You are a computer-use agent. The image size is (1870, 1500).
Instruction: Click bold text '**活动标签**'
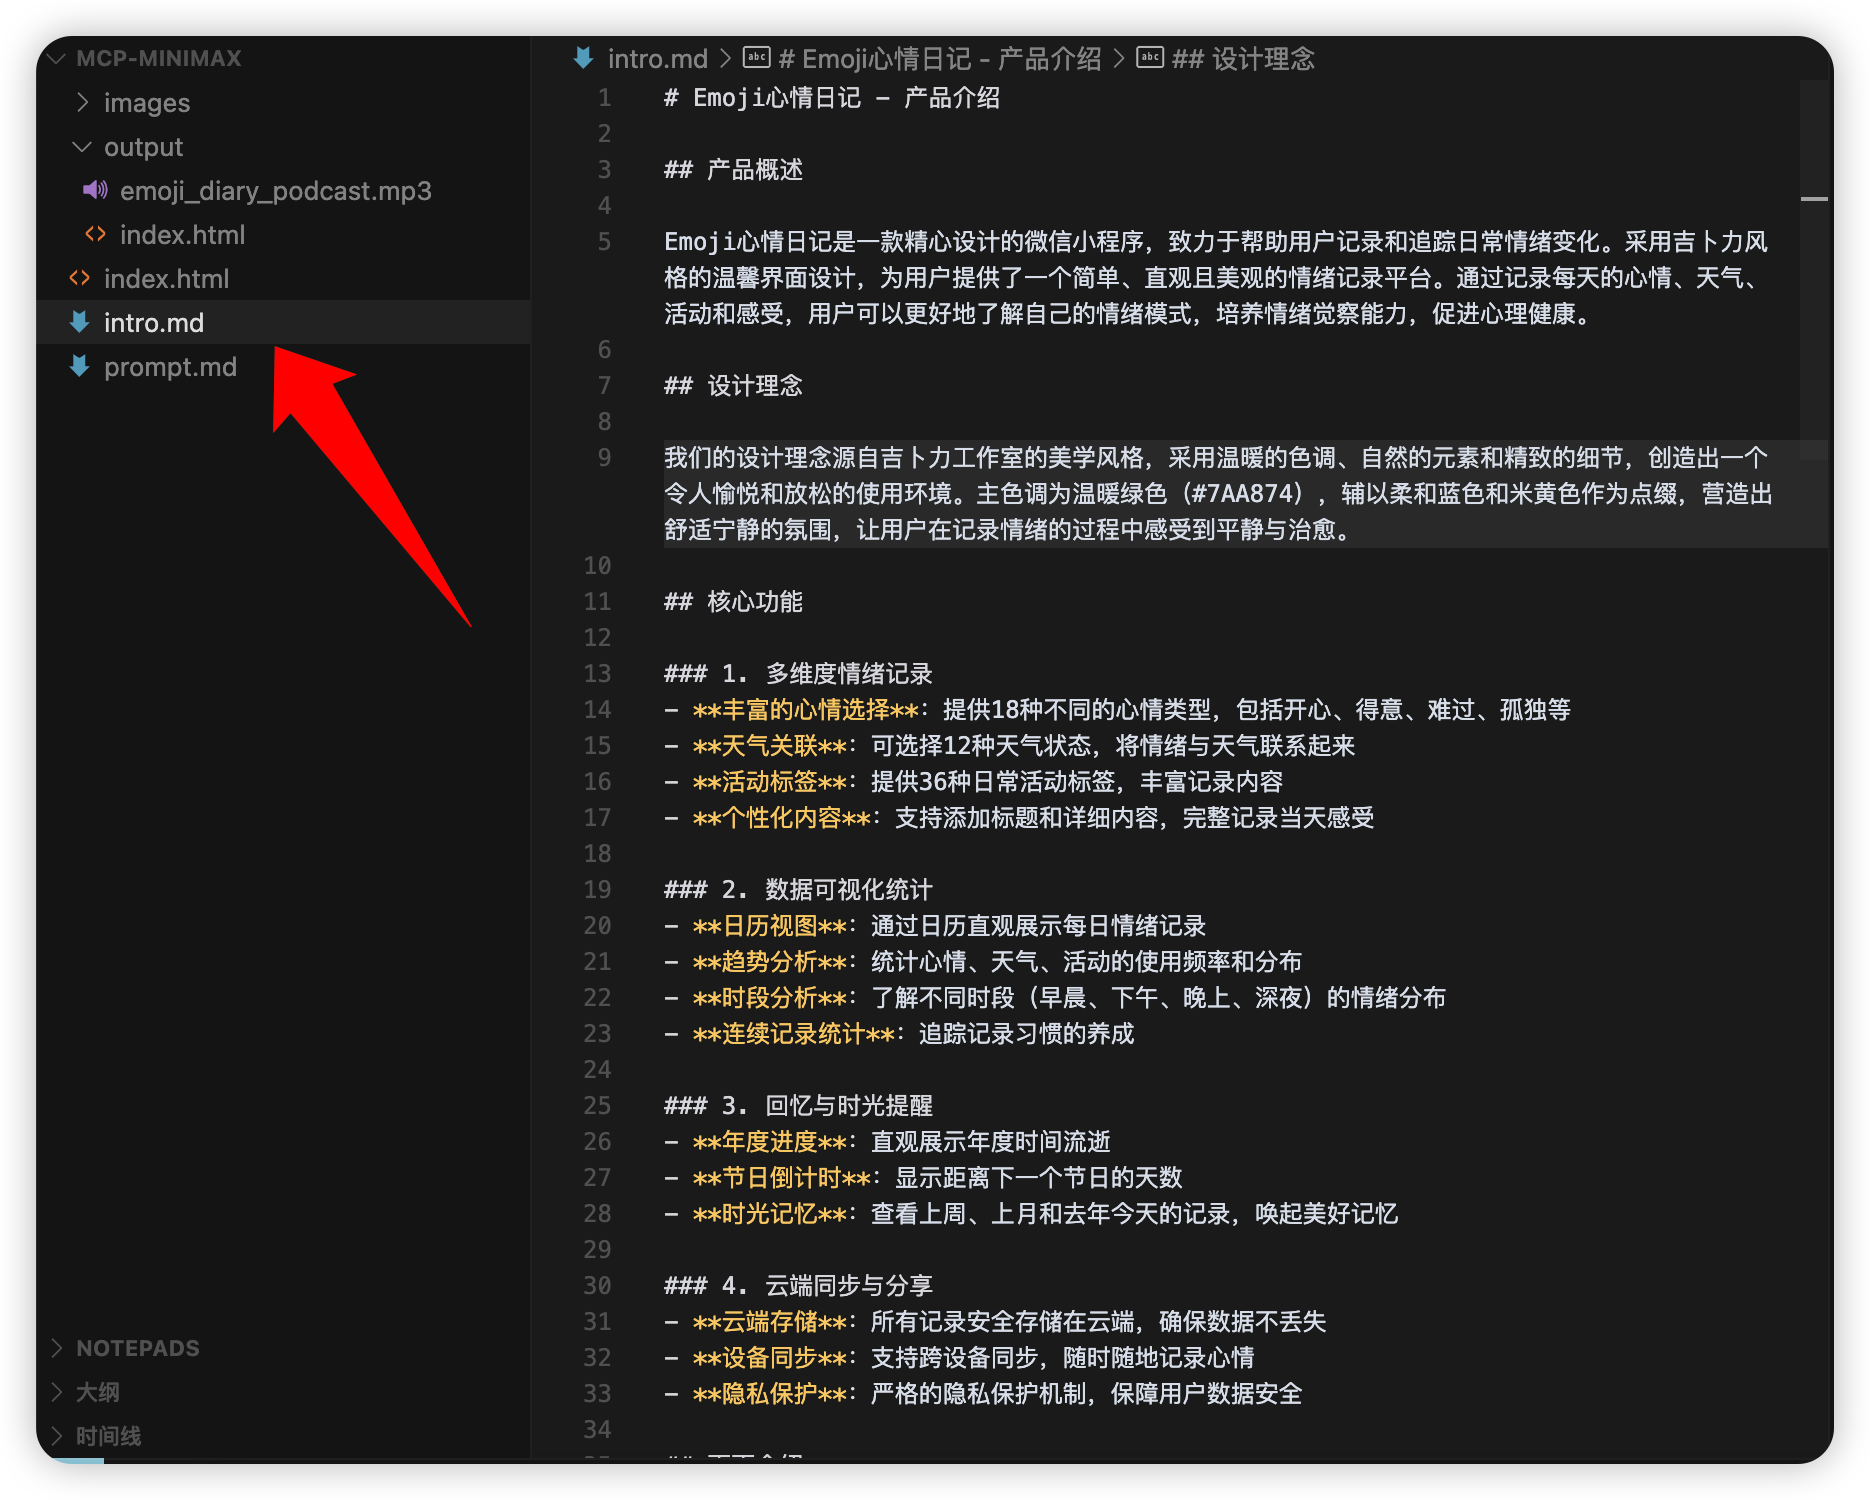(769, 782)
